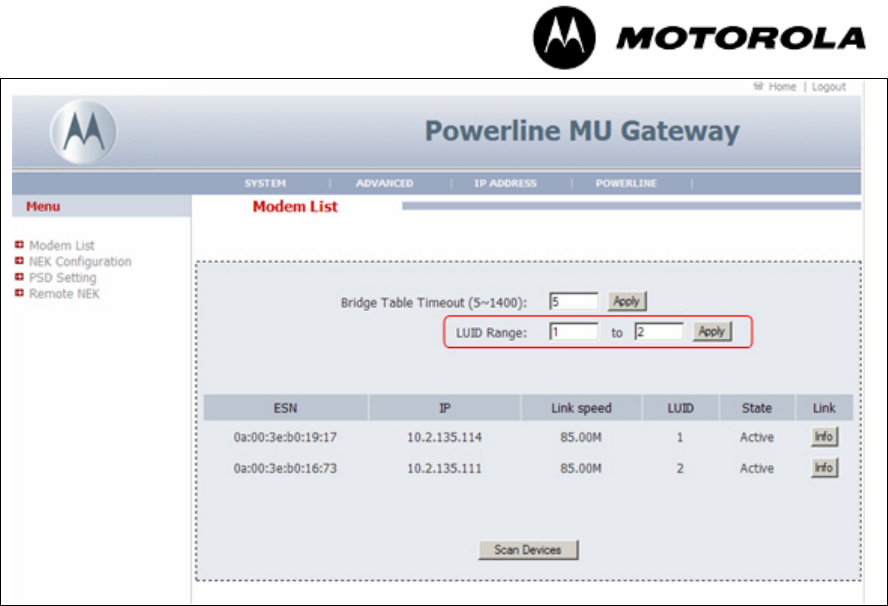Click the round Motorola logo in gateway banner
The height and width of the screenshot is (606, 888).
pos(84,132)
